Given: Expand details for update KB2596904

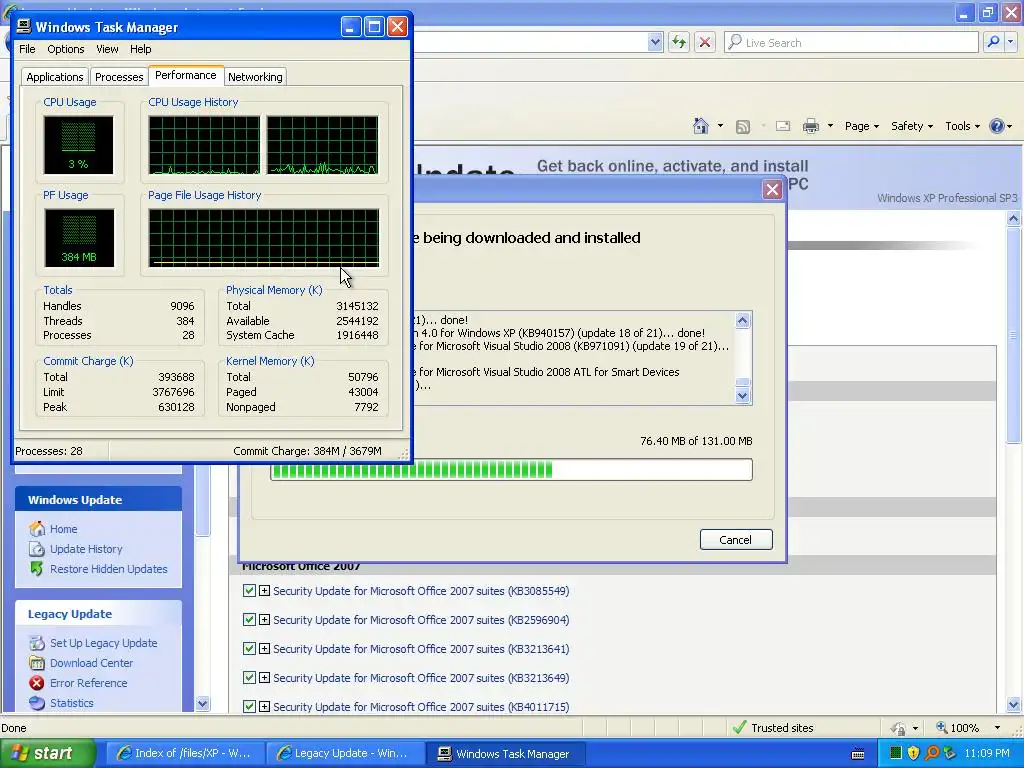Looking at the screenshot, I should click(x=264, y=620).
